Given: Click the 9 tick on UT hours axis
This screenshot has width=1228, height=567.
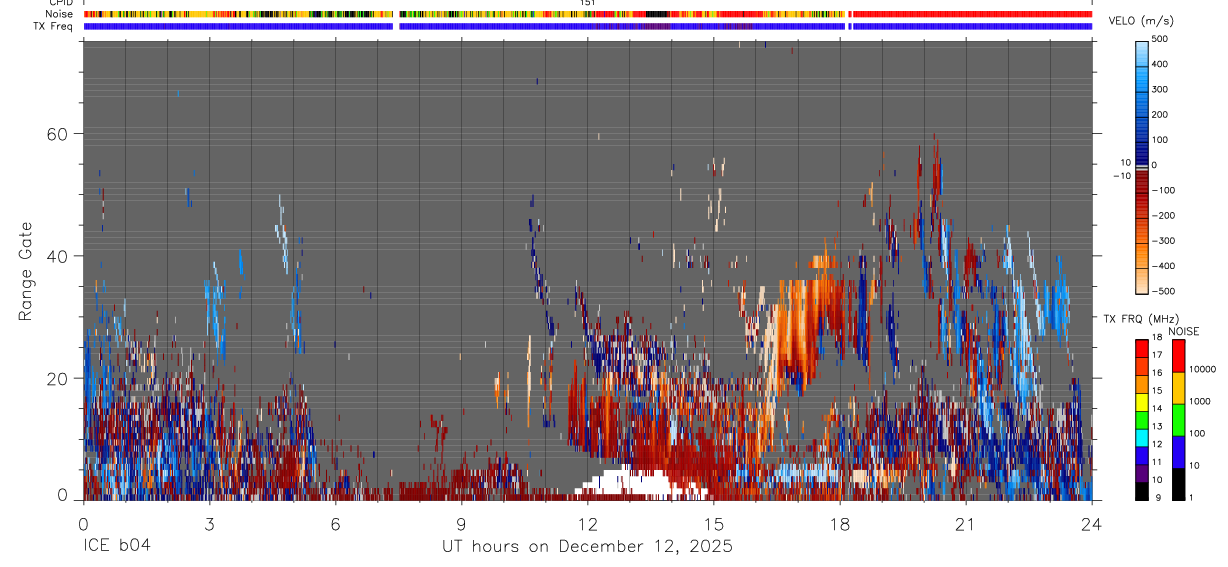Looking at the screenshot, I should coord(461,524).
